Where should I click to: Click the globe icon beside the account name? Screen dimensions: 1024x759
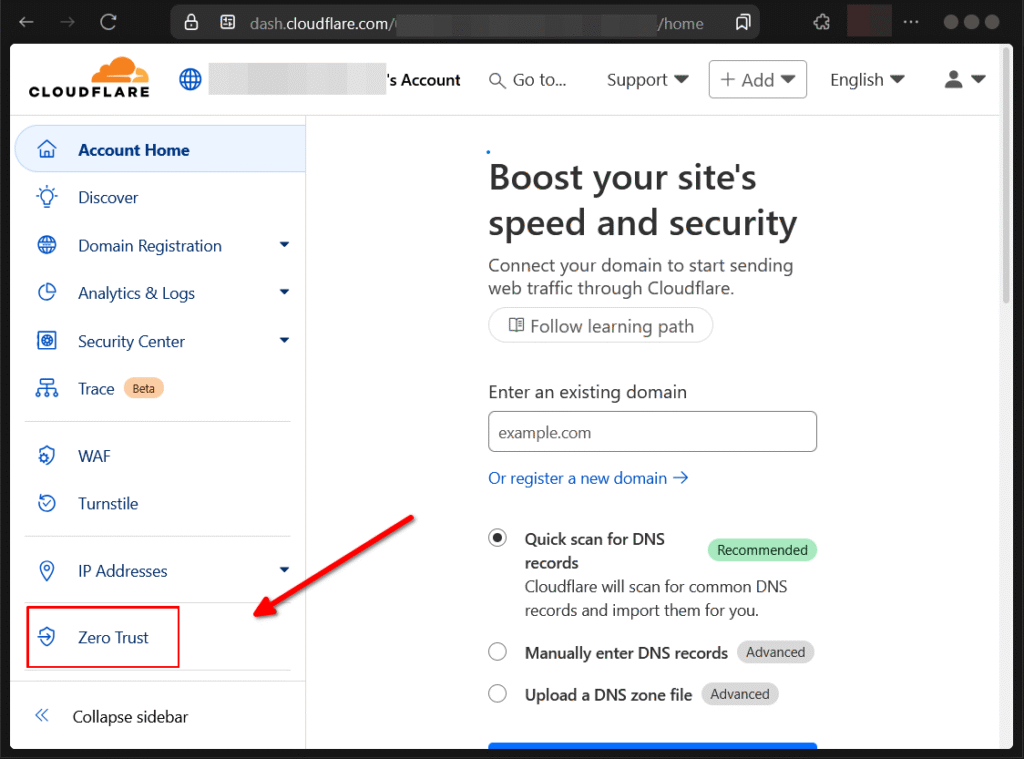tap(190, 79)
